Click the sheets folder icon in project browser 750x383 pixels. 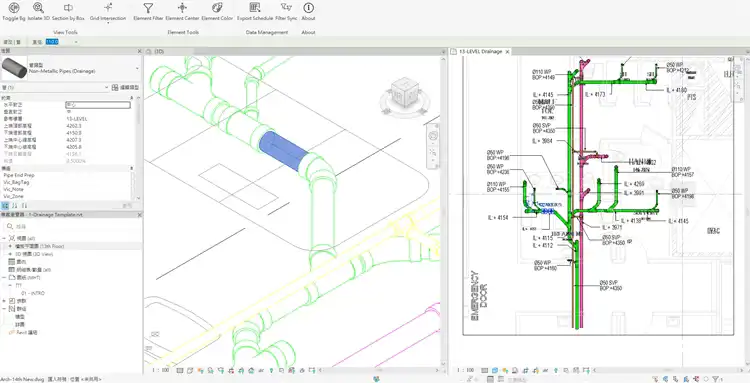point(12,277)
